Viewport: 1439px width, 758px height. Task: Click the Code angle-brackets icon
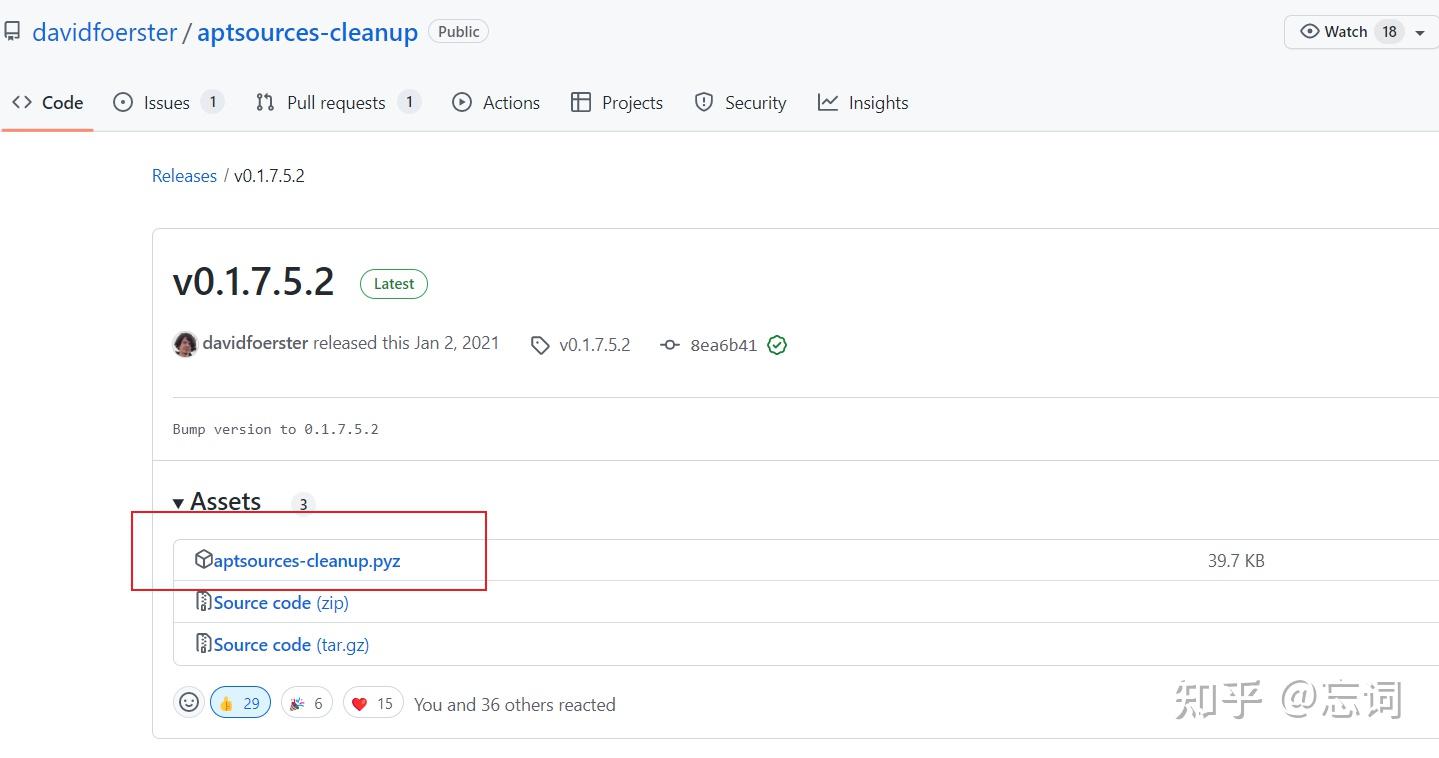coord(22,102)
